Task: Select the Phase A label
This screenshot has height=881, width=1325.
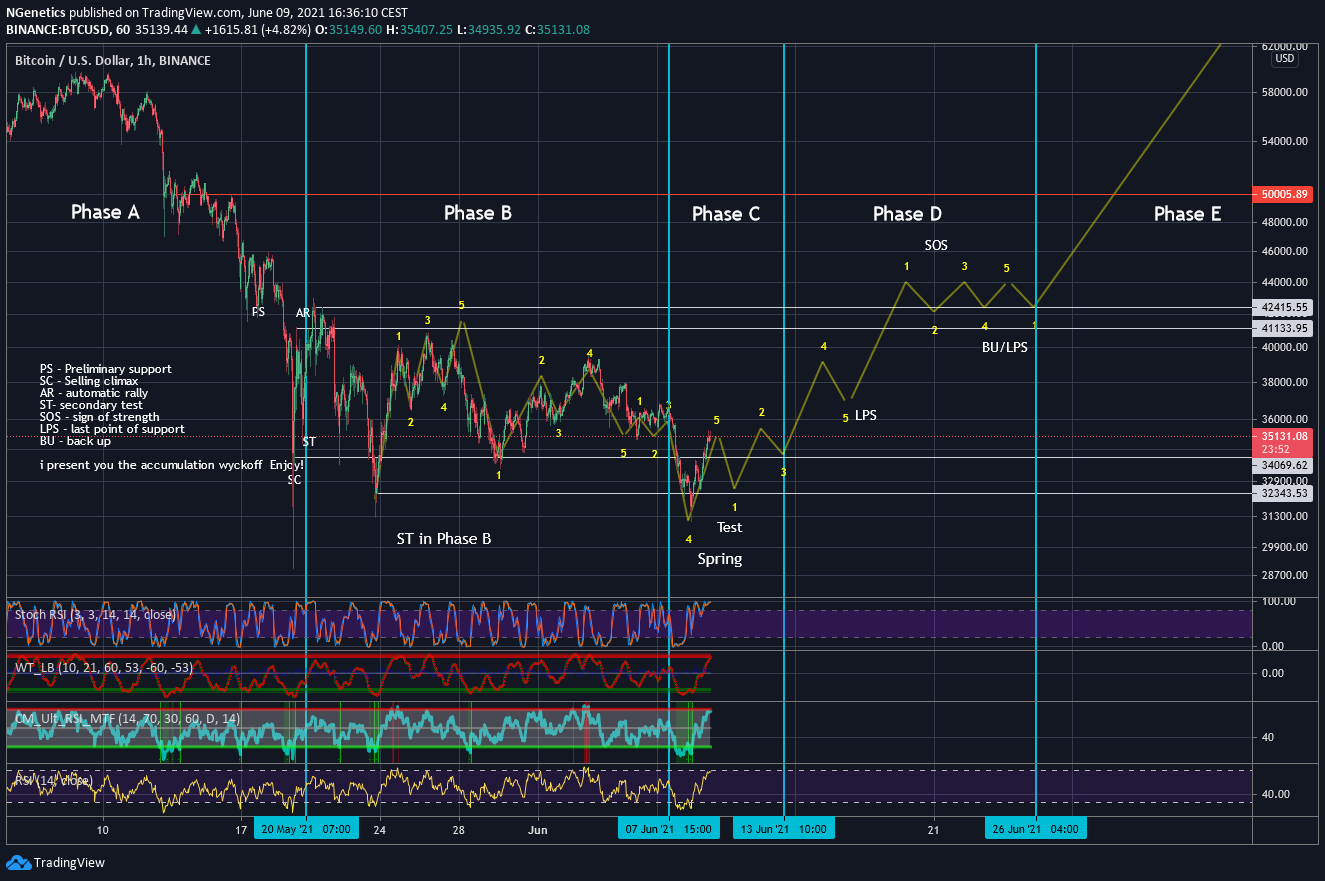Action: tap(105, 212)
